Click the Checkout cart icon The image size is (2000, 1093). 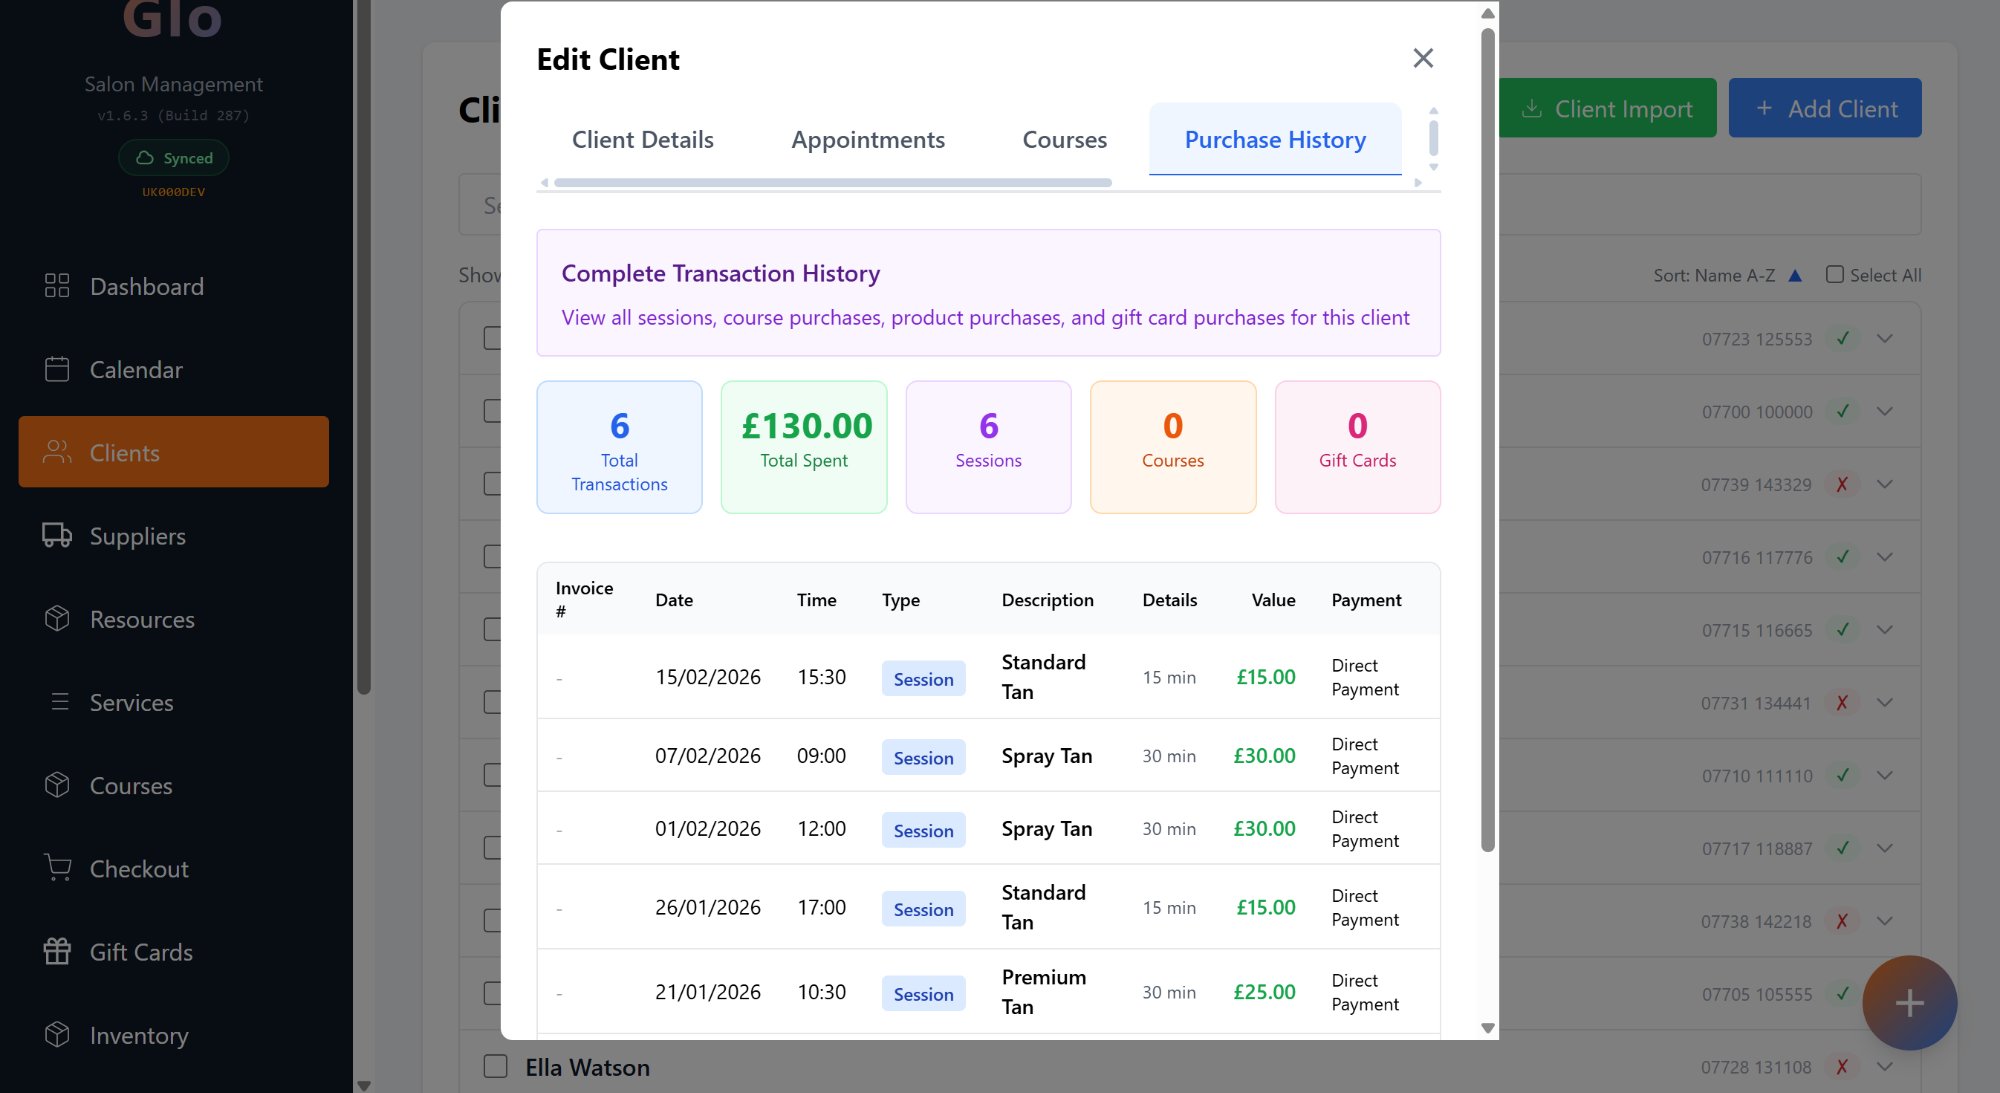pos(57,868)
